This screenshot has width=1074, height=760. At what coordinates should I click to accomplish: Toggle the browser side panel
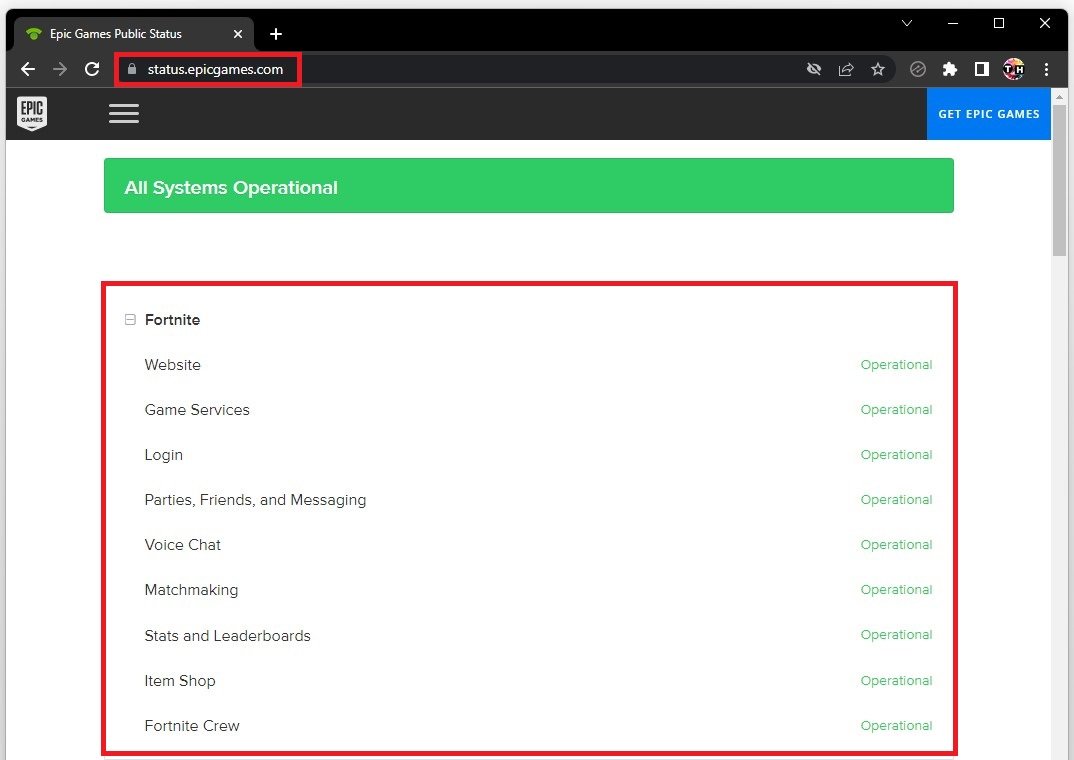(x=982, y=69)
